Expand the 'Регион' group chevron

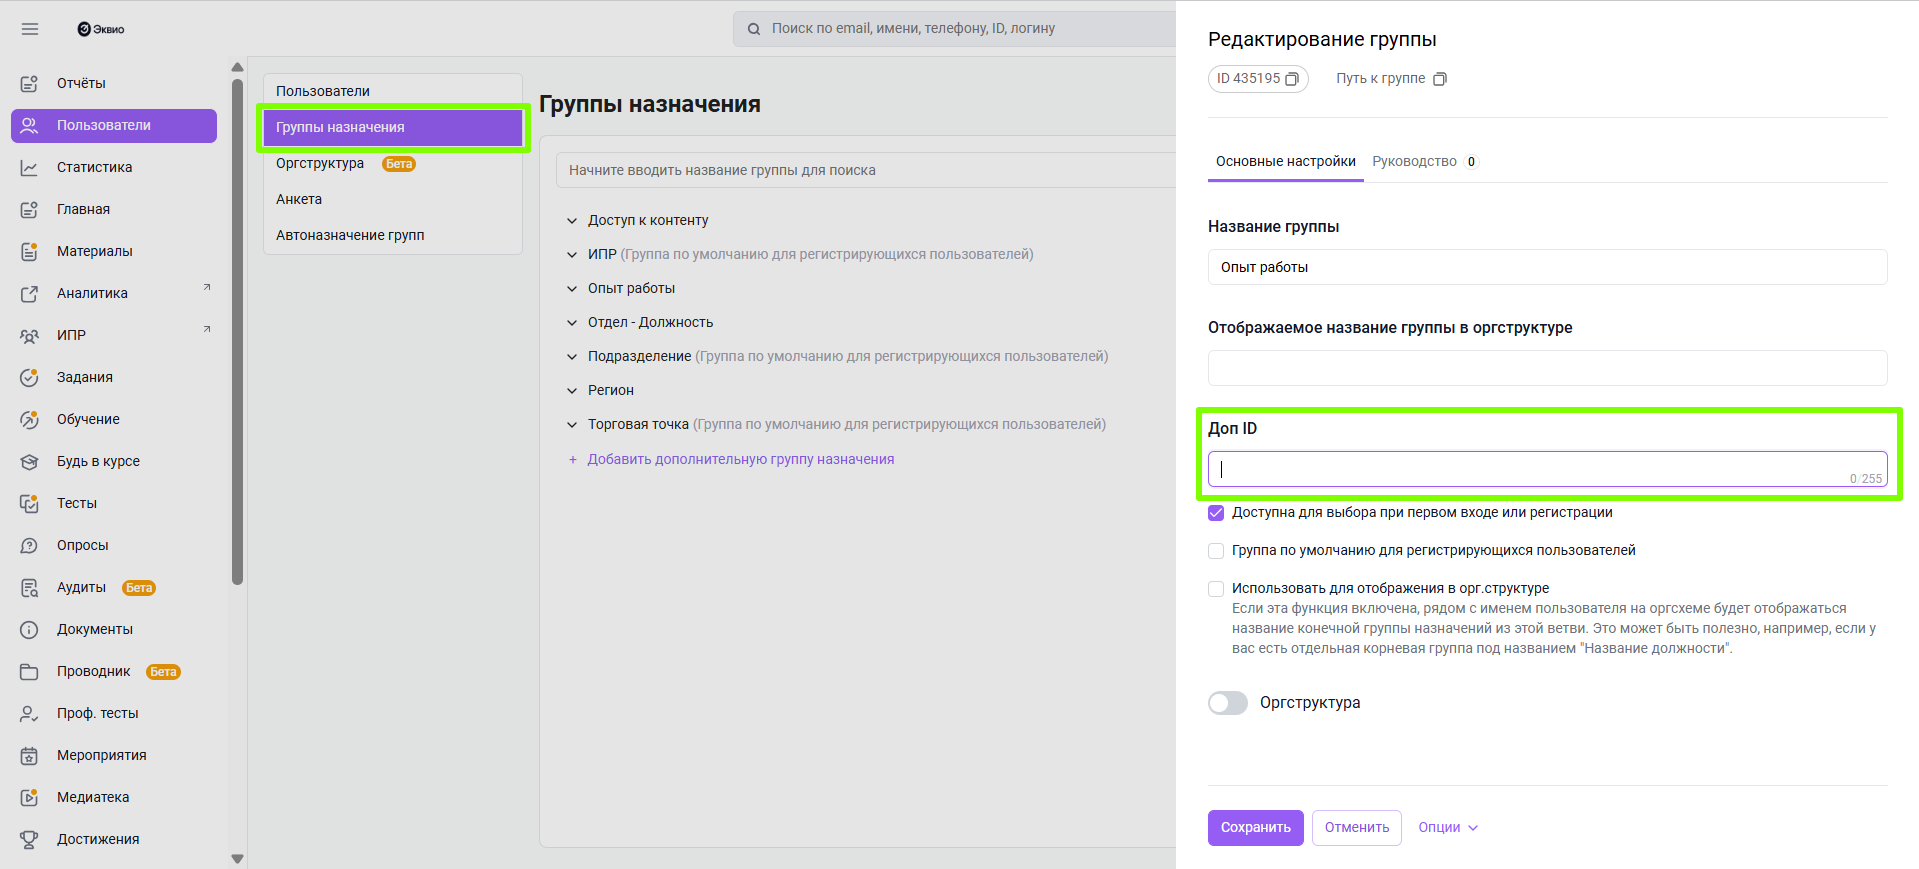[572, 391]
